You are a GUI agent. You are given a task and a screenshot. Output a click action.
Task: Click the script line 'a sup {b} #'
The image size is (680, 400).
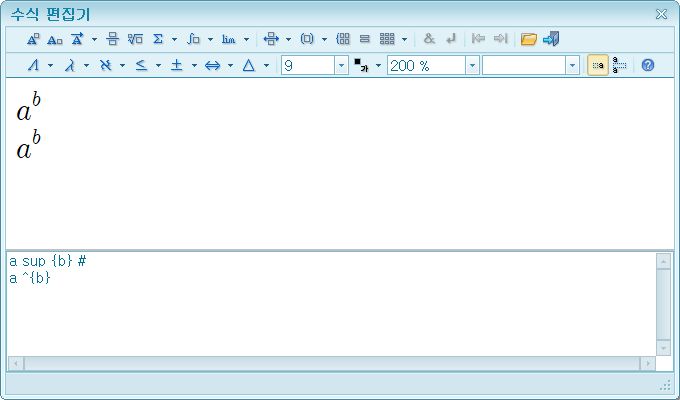pos(48,261)
